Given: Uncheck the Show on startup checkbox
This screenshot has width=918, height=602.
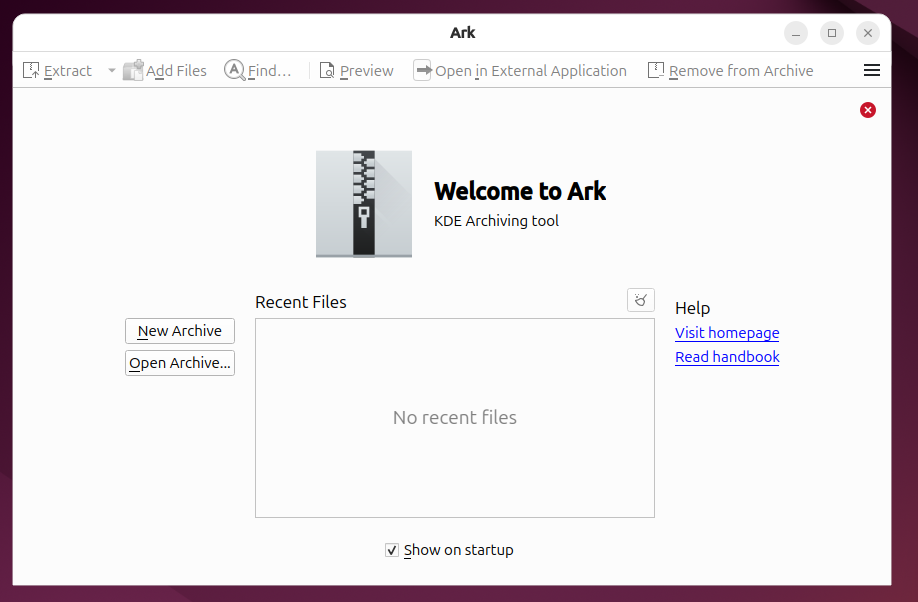Looking at the screenshot, I should pos(392,550).
